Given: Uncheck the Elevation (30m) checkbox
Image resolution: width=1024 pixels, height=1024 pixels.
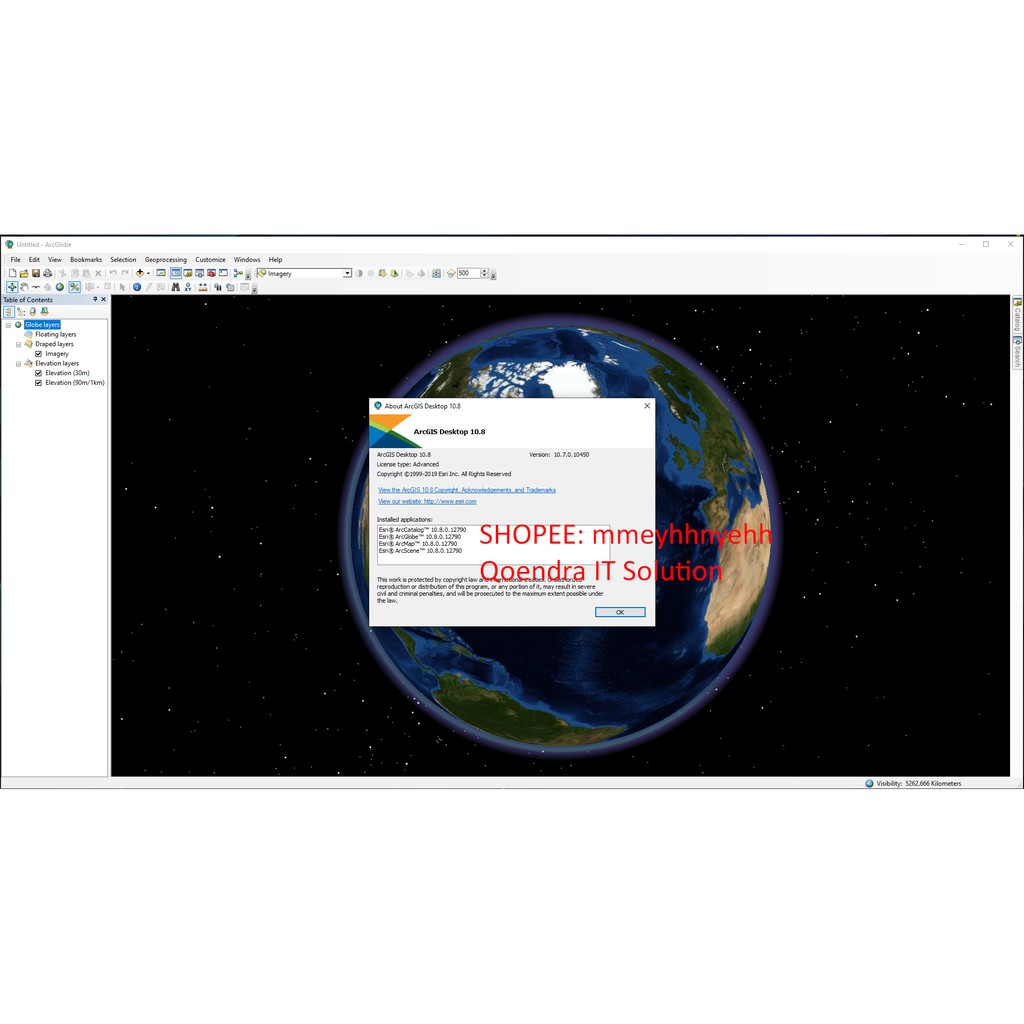Looking at the screenshot, I should (38, 373).
